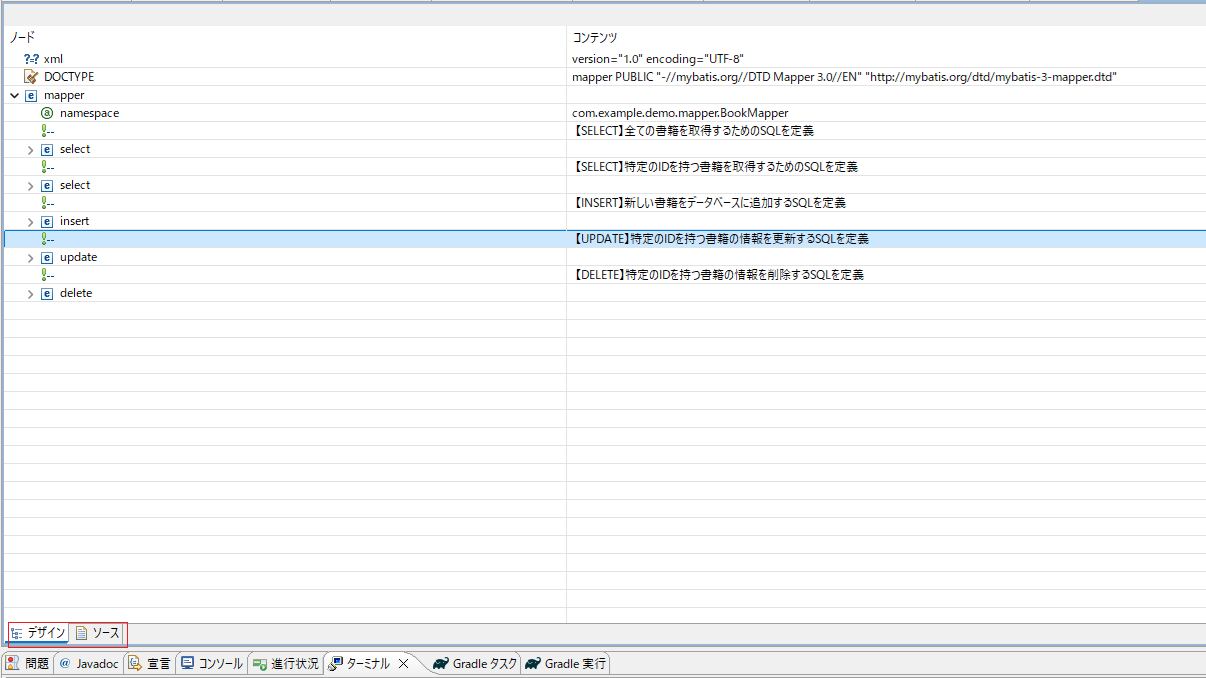
Task: Close the ターミナル tab
Action: point(404,663)
